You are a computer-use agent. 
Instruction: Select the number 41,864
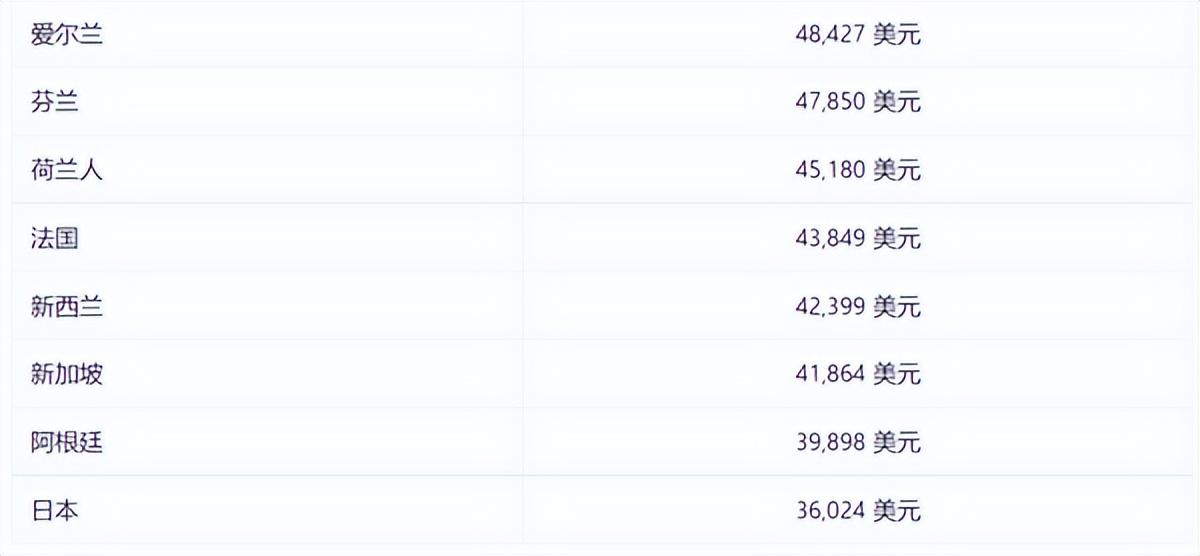click(x=830, y=374)
